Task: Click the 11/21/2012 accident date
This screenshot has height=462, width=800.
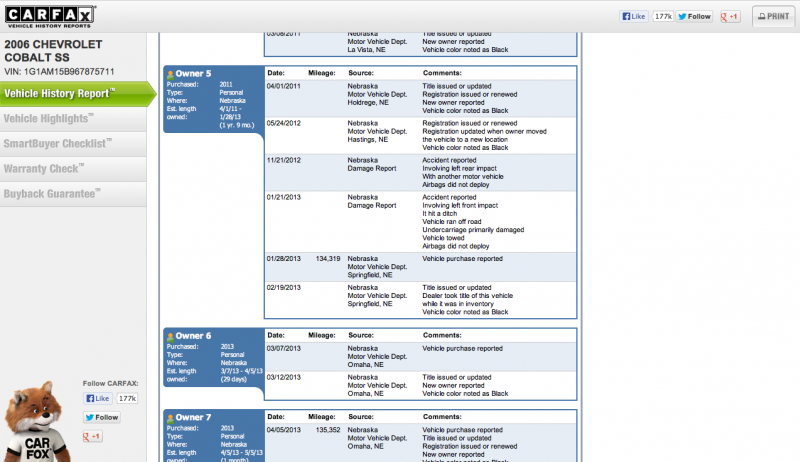Action: tap(284, 160)
